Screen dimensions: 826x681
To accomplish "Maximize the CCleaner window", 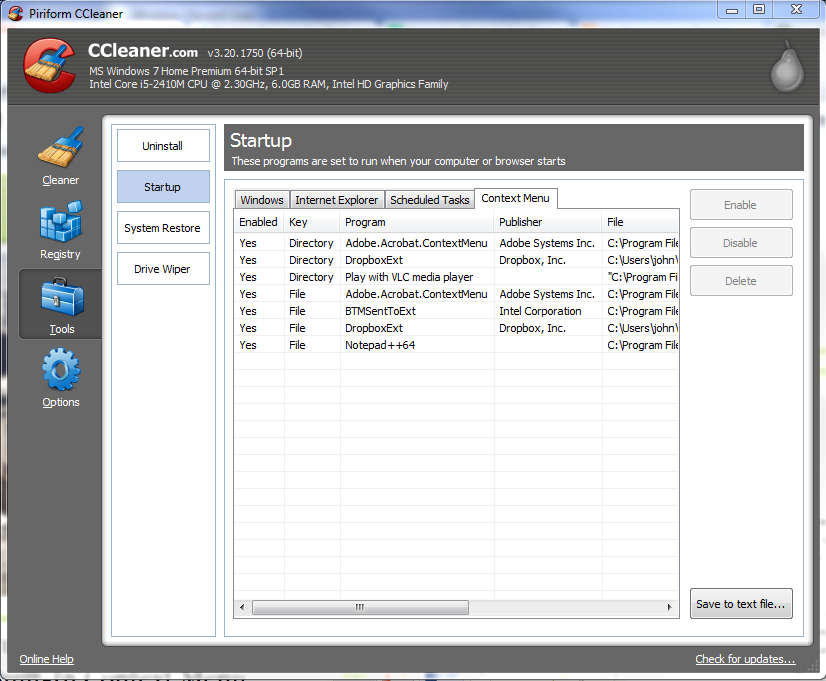I will (x=759, y=9).
